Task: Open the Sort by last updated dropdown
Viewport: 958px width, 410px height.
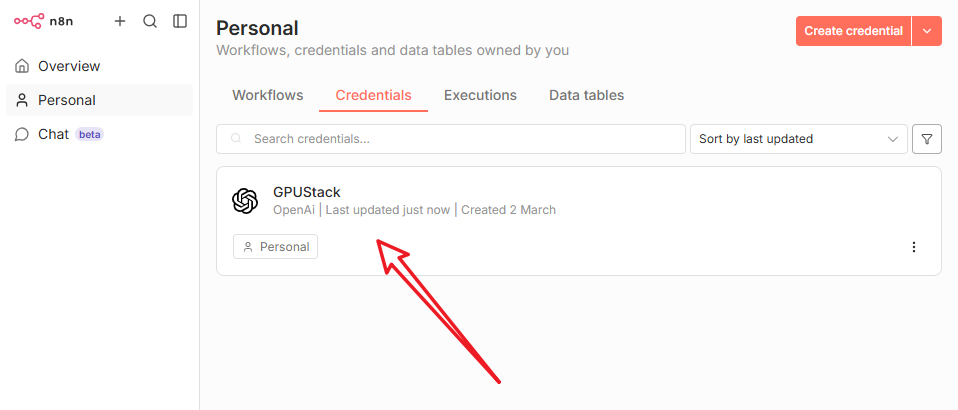Action: pos(798,139)
